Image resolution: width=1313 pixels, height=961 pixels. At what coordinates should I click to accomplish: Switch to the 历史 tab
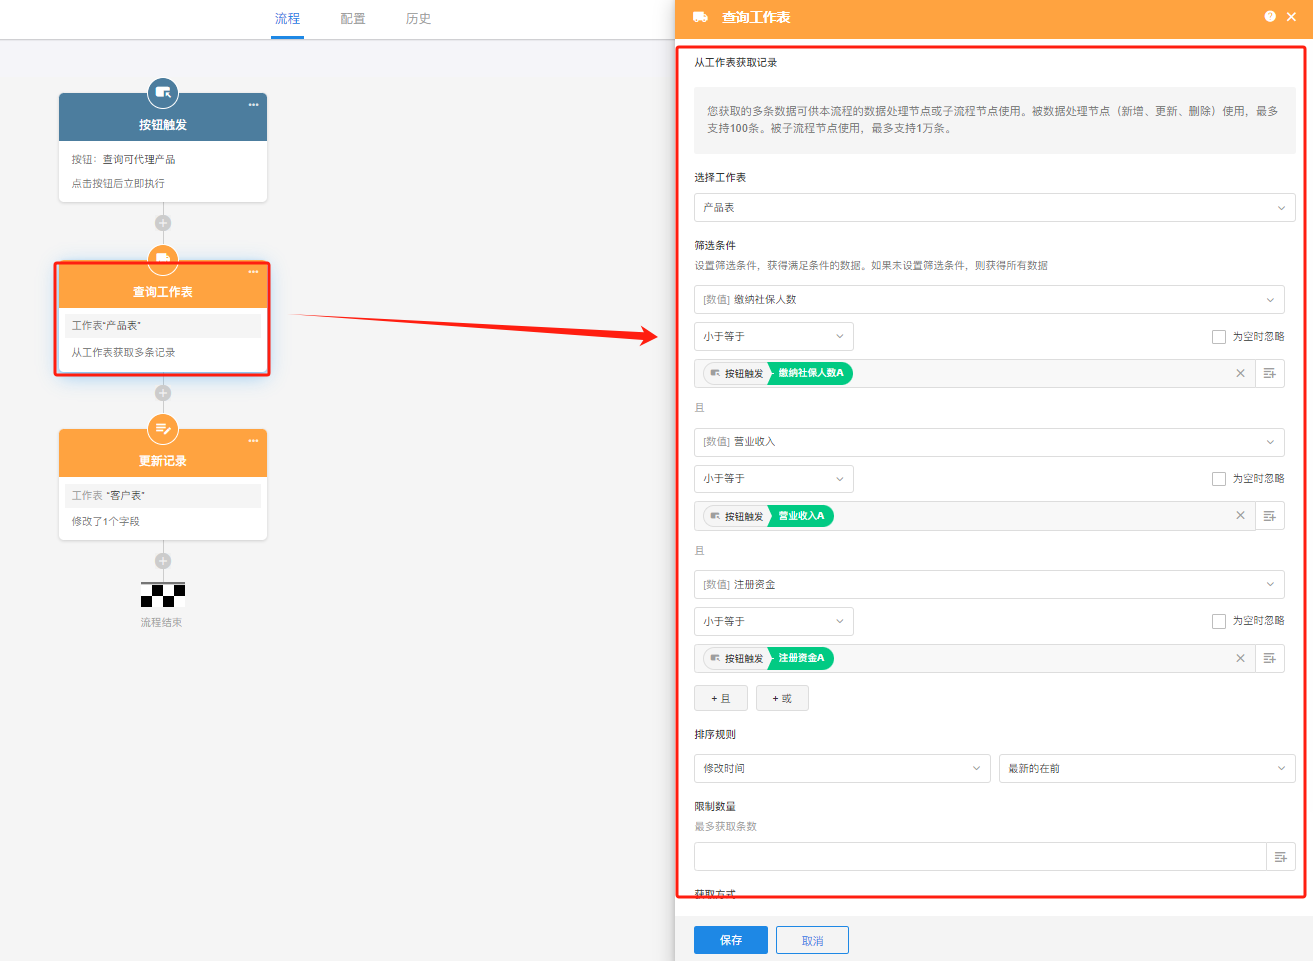419,19
